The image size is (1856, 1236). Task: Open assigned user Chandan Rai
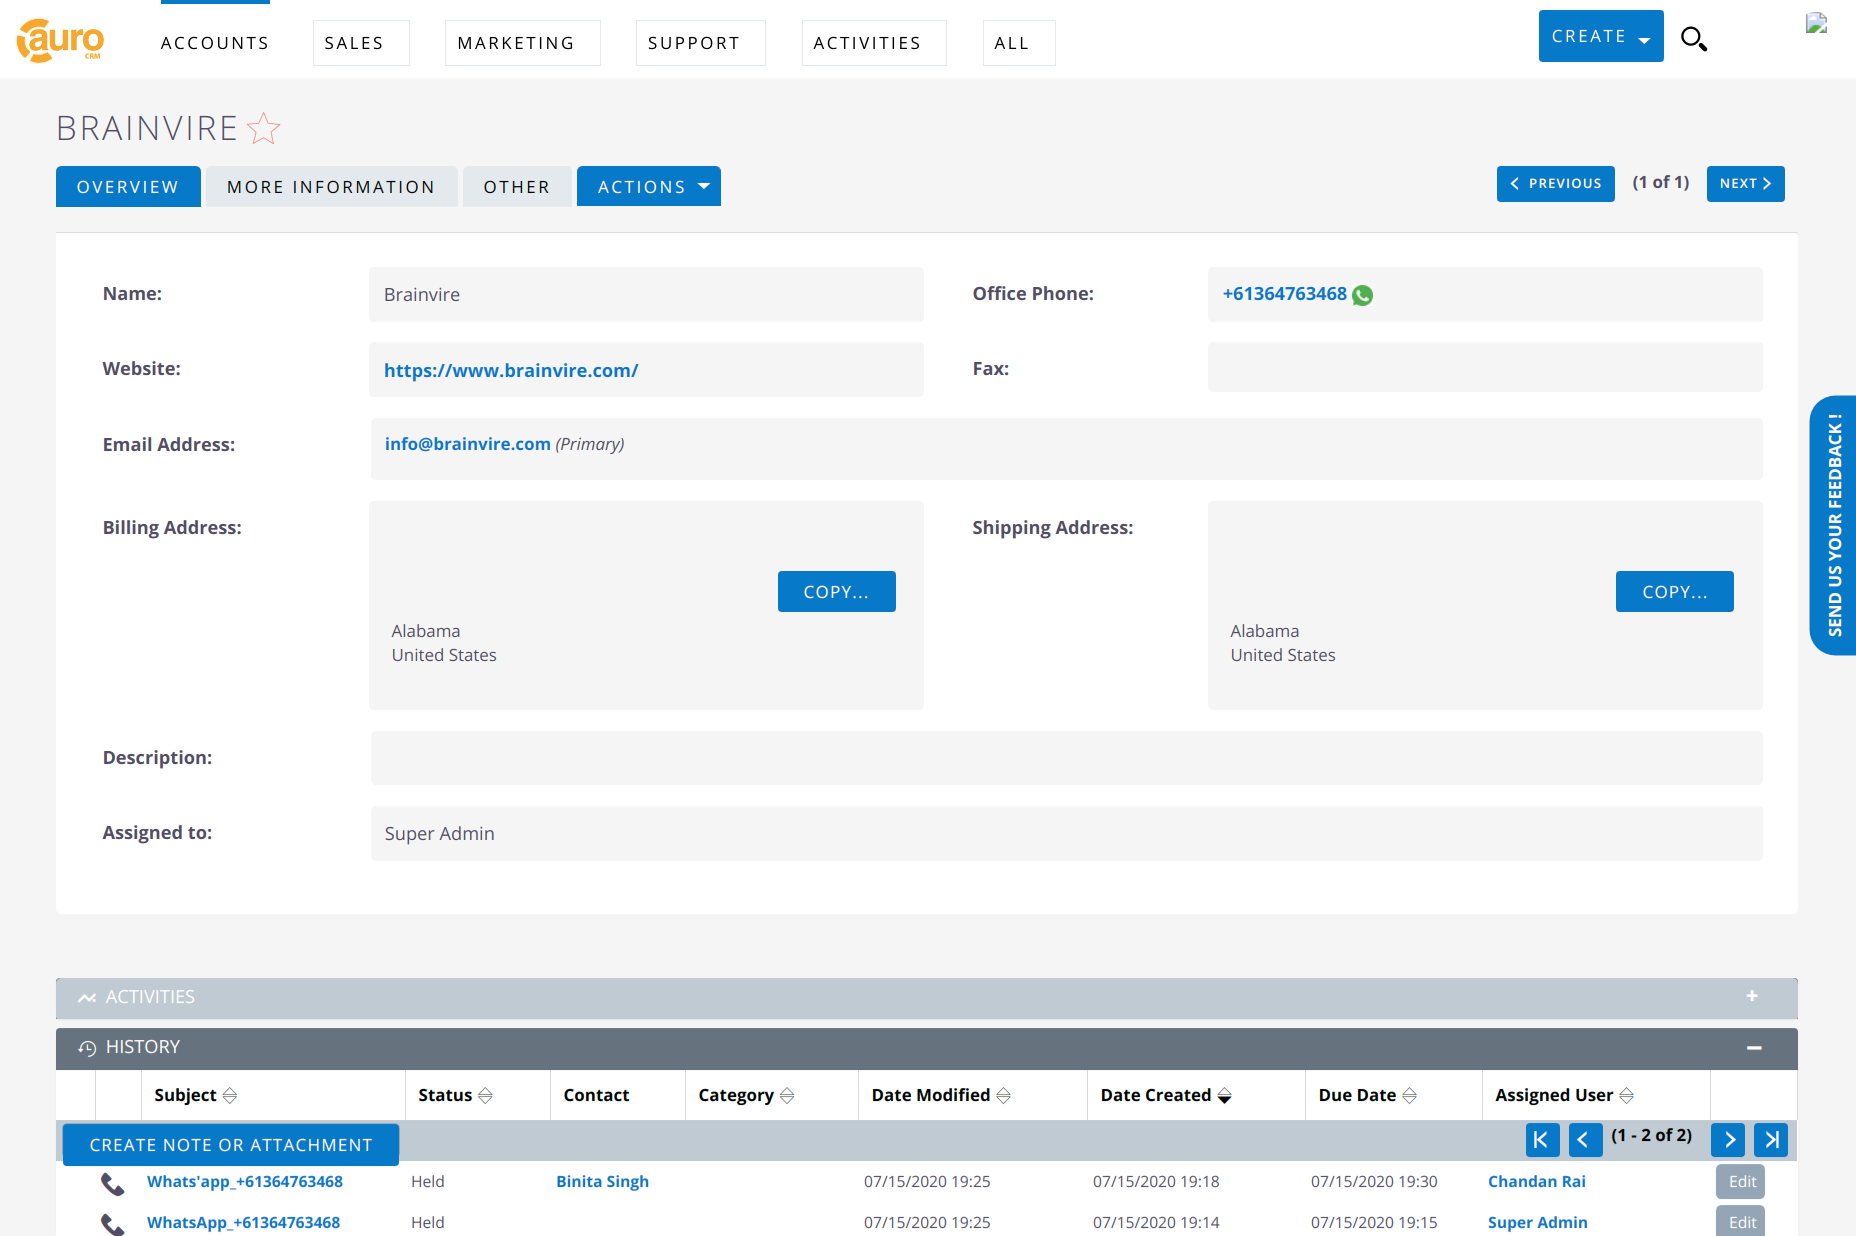[x=1537, y=1181]
